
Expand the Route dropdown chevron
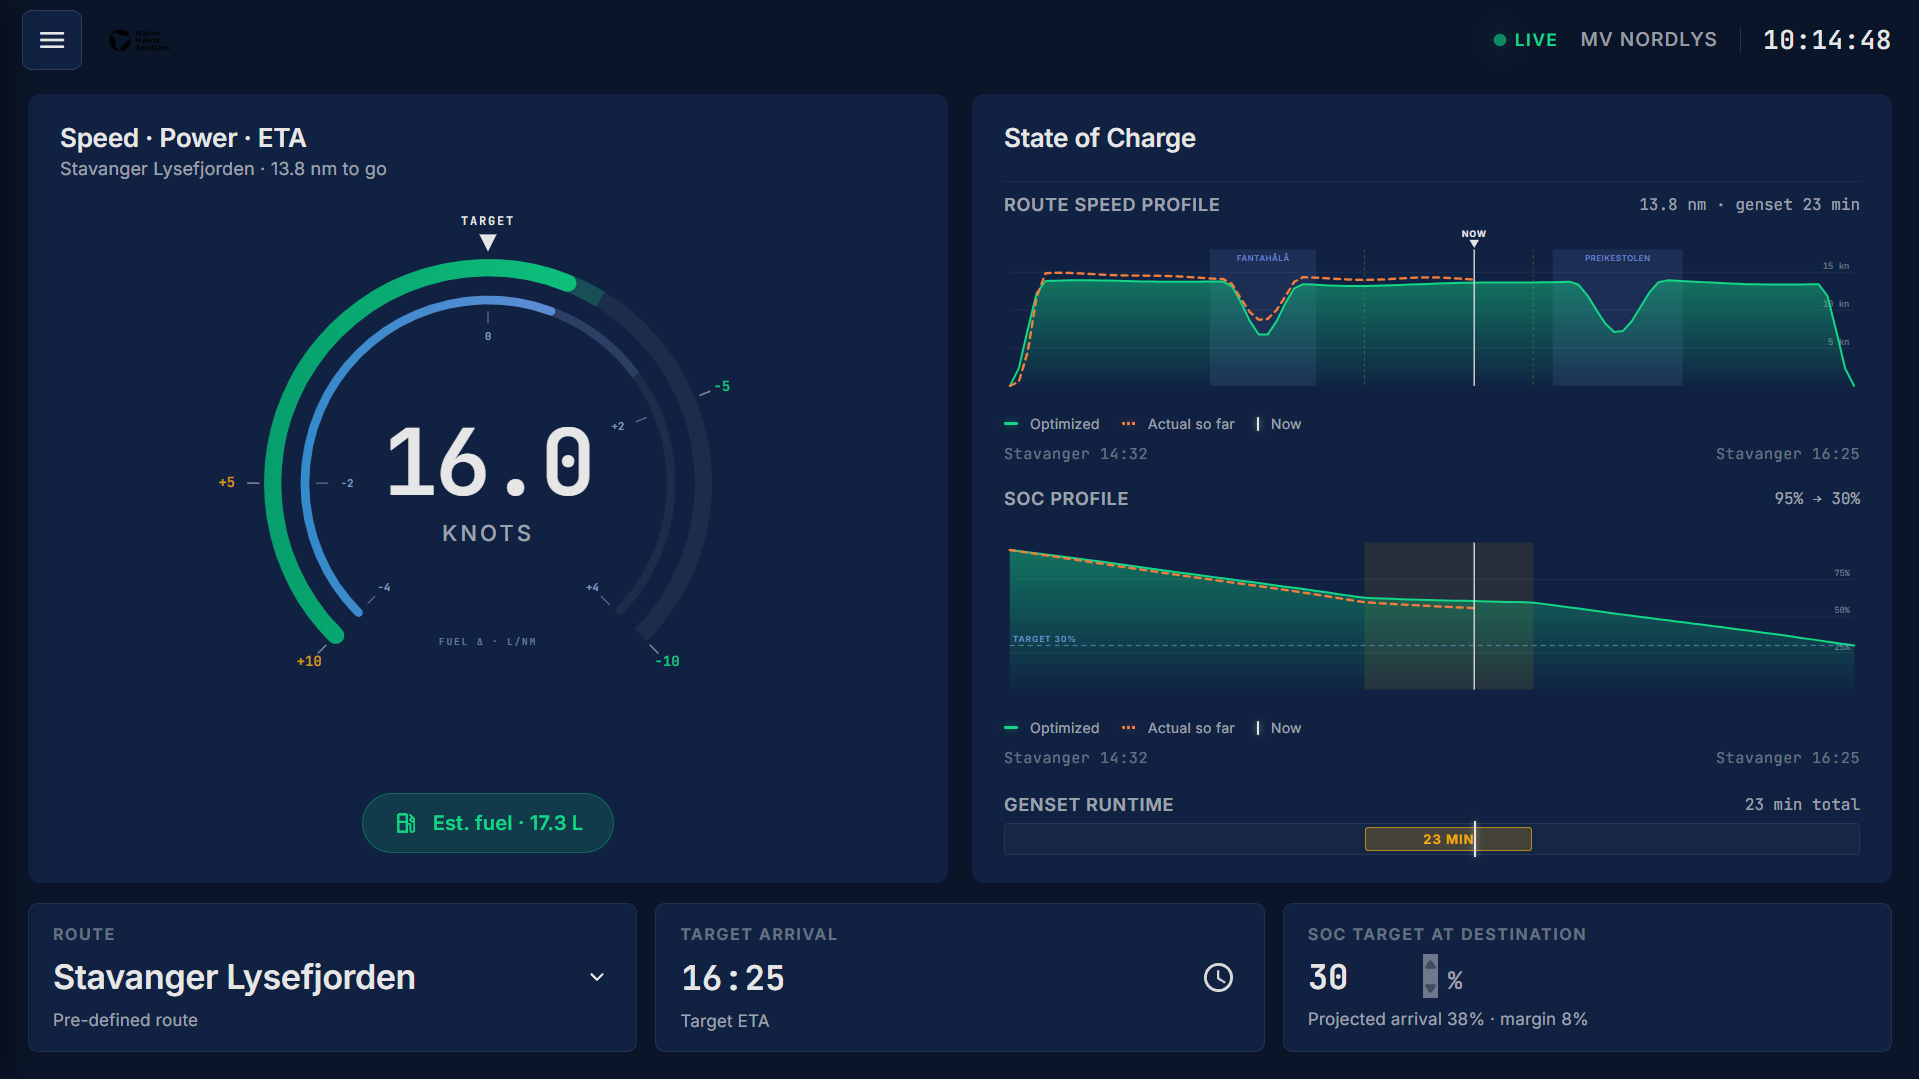click(x=597, y=977)
